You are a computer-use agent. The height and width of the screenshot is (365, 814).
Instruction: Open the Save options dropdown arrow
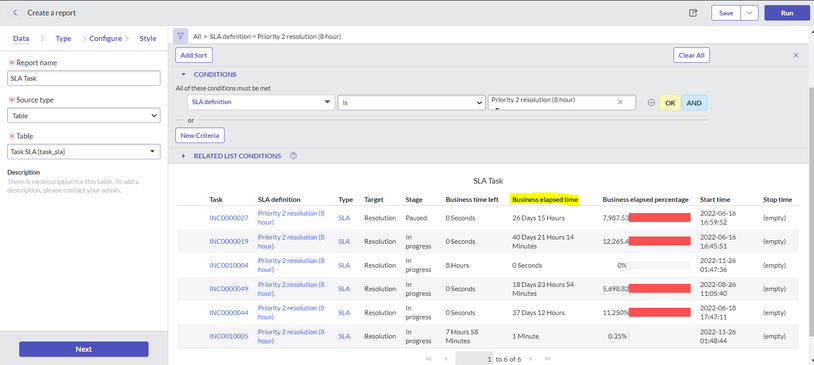tap(749, 13)
